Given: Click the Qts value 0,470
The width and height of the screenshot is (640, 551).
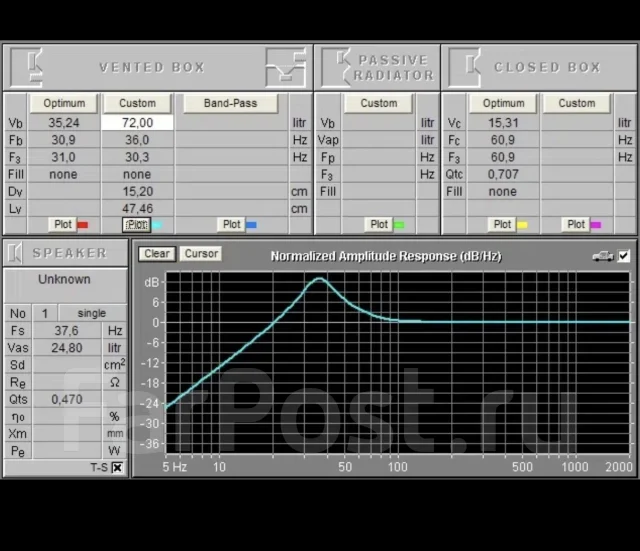Looking at the screenshot, I should 67,399.
